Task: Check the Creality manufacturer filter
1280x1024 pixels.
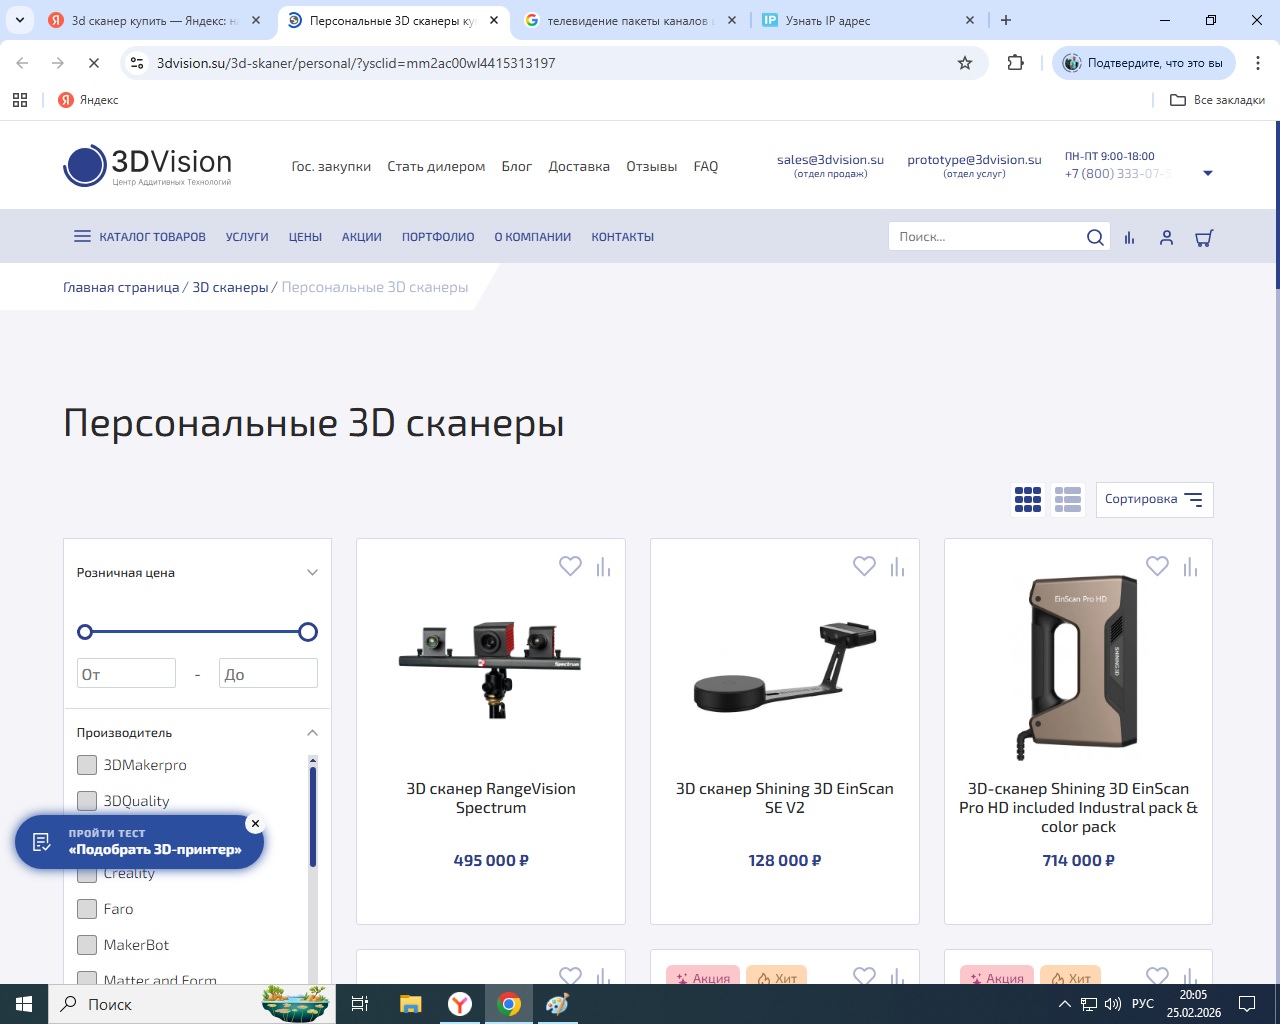Action: [87, 873]
